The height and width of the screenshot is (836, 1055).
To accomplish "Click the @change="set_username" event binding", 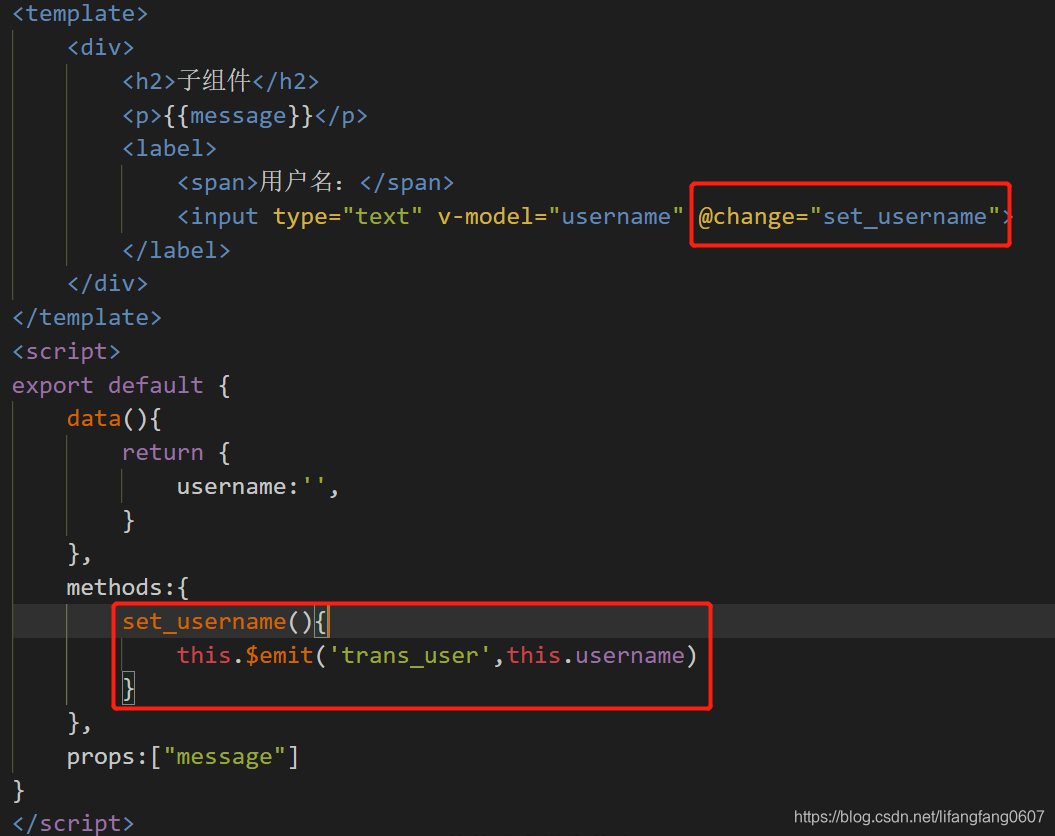I will (x=849, y=217).
